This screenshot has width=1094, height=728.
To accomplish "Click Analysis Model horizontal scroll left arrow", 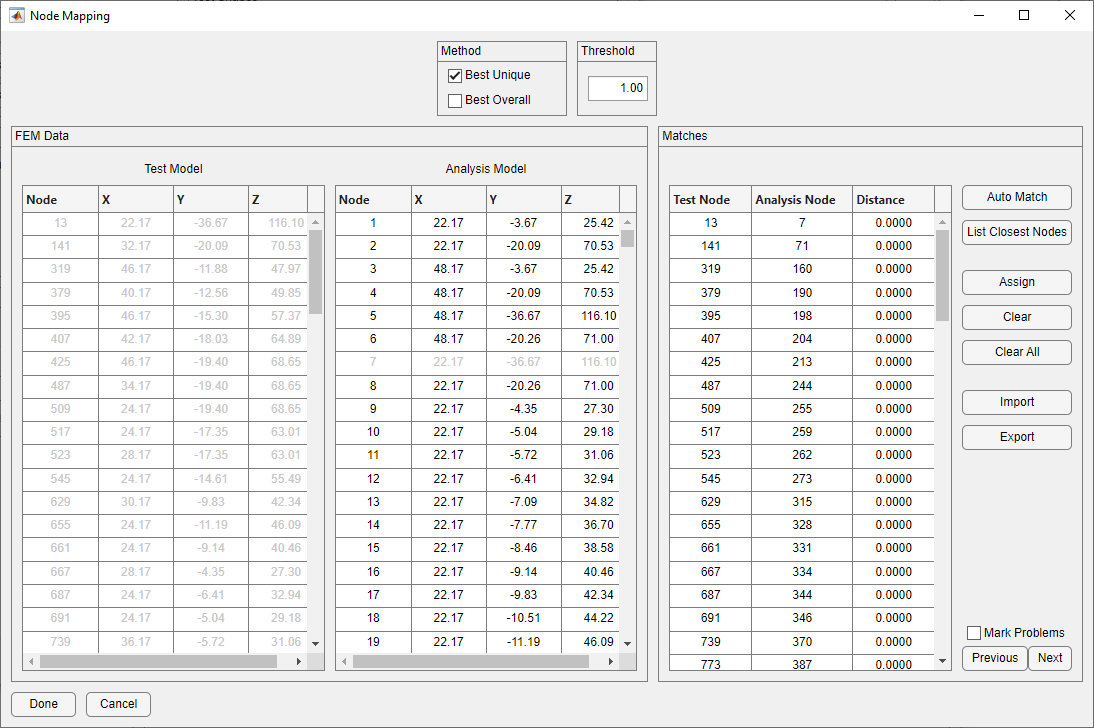I will click(344, 661).
